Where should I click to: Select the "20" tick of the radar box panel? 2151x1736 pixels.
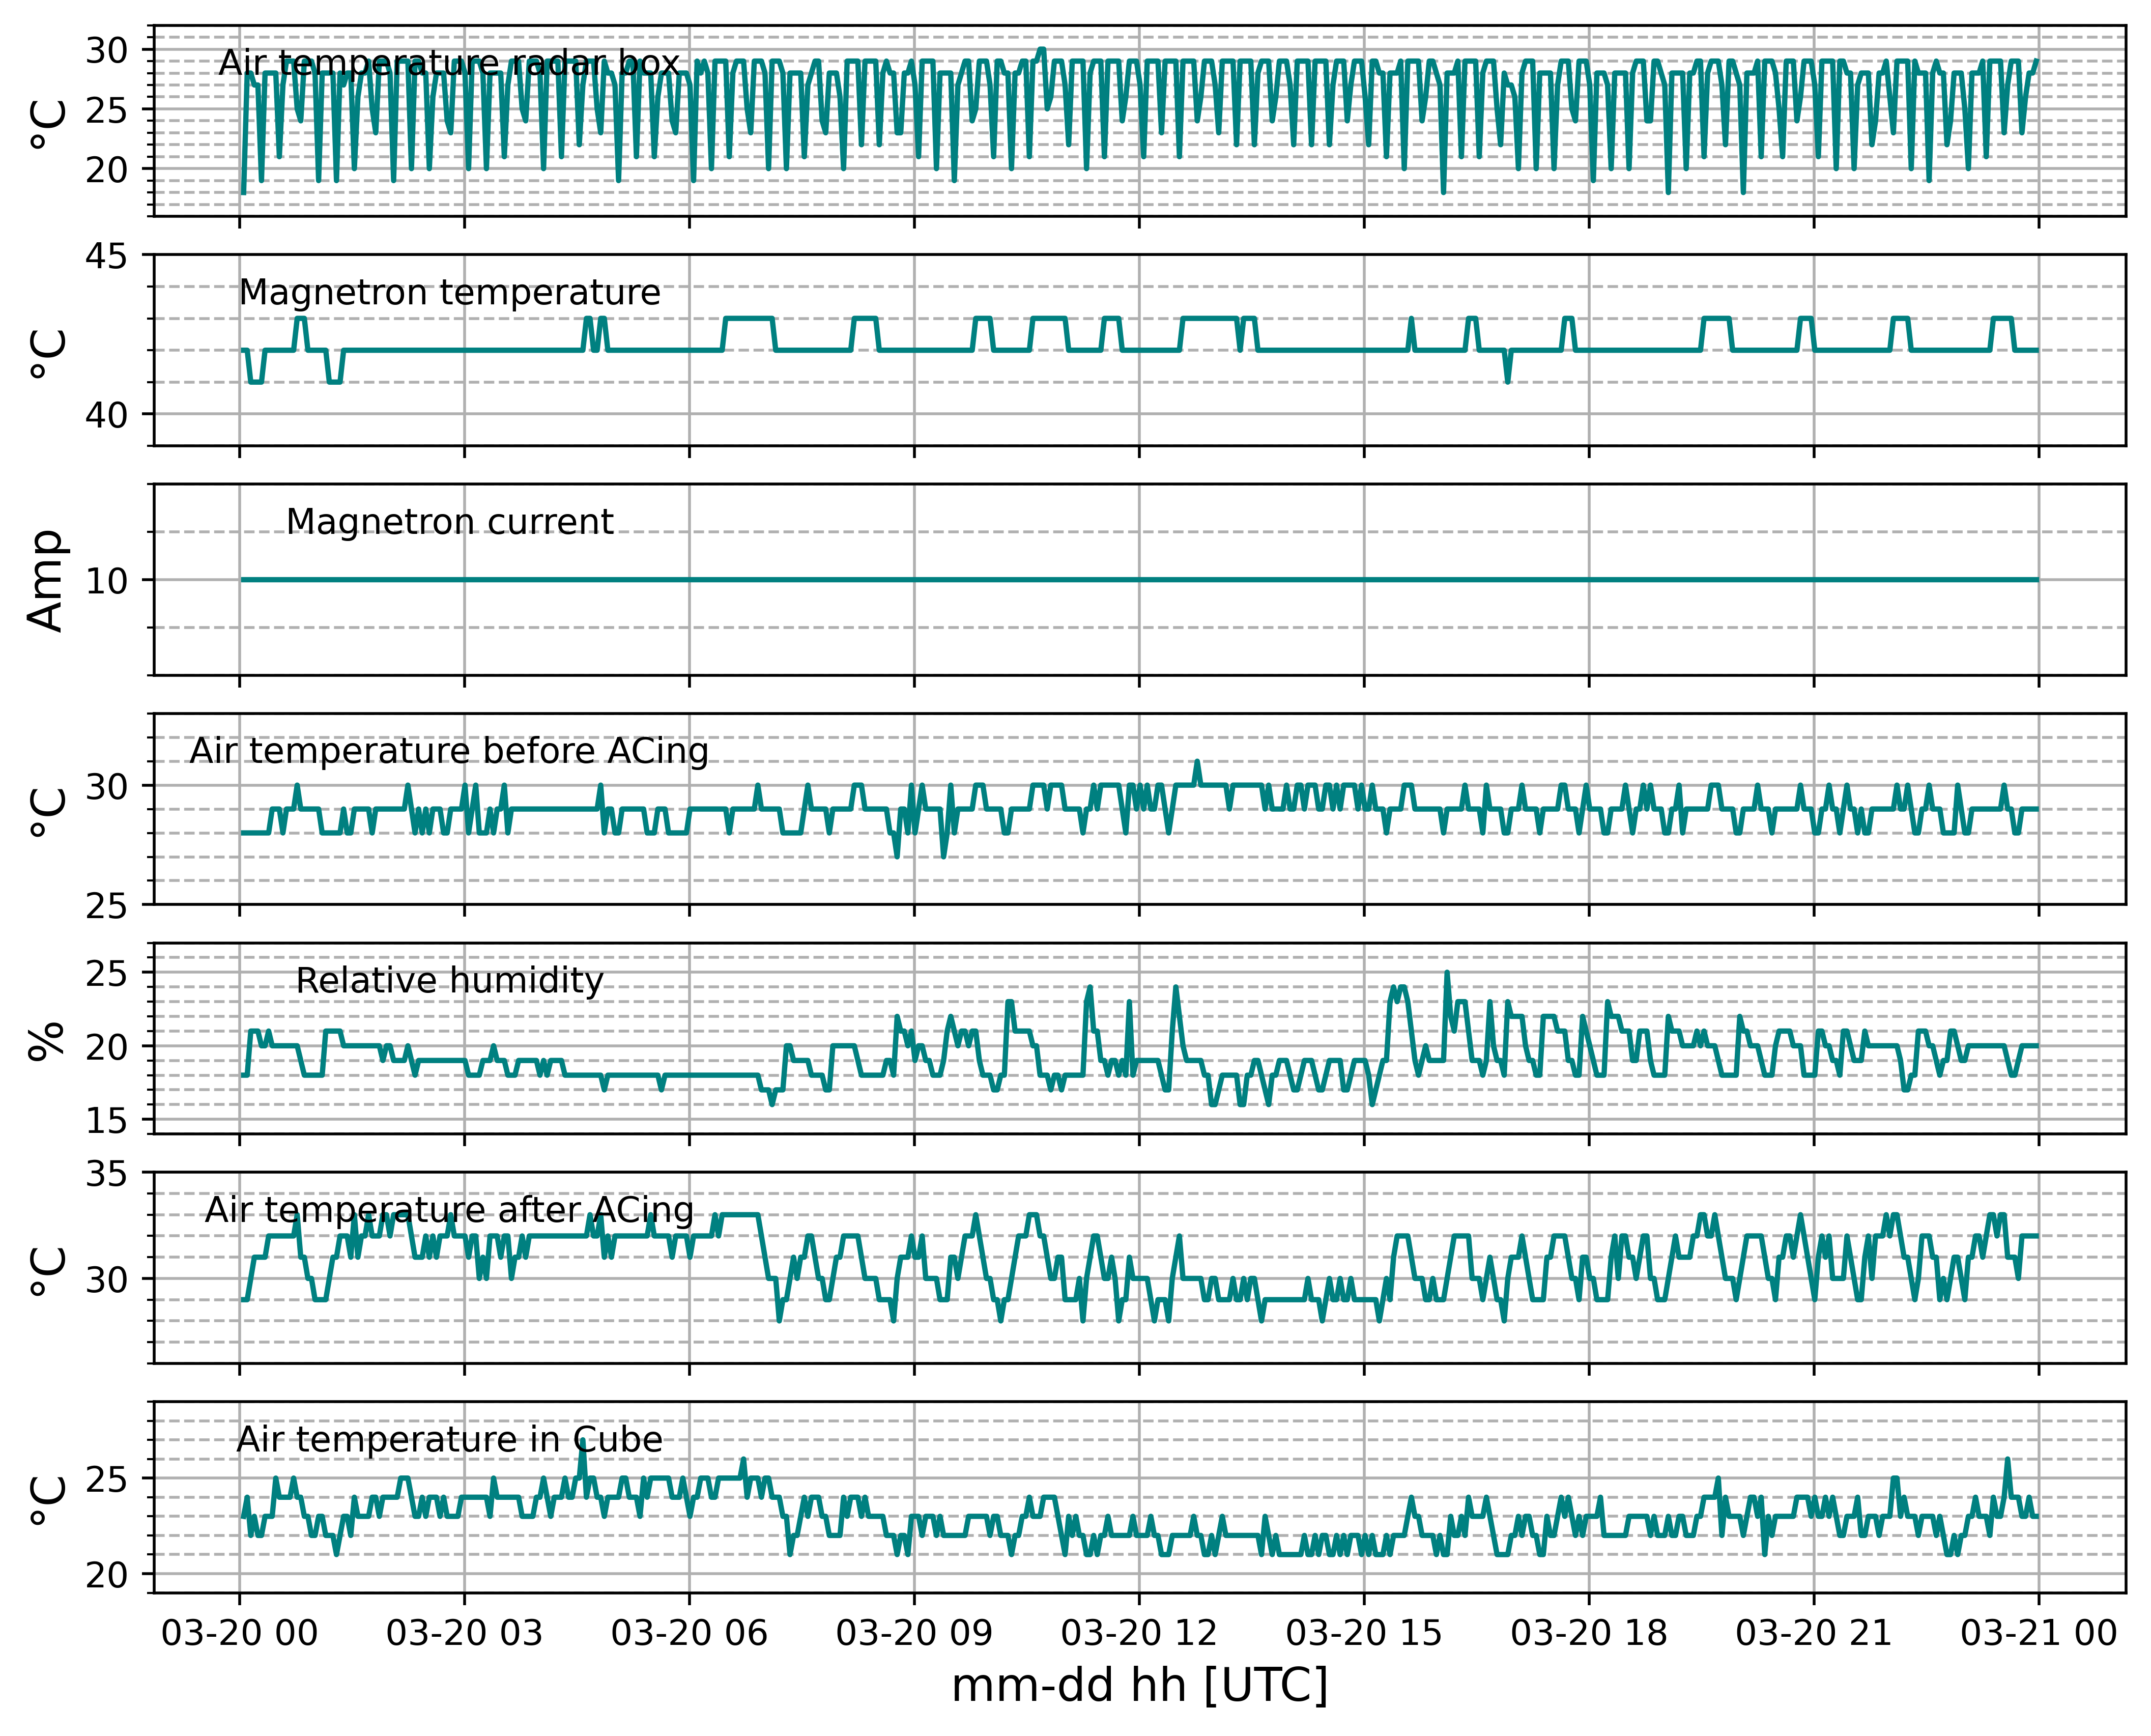tap(106, 169)
